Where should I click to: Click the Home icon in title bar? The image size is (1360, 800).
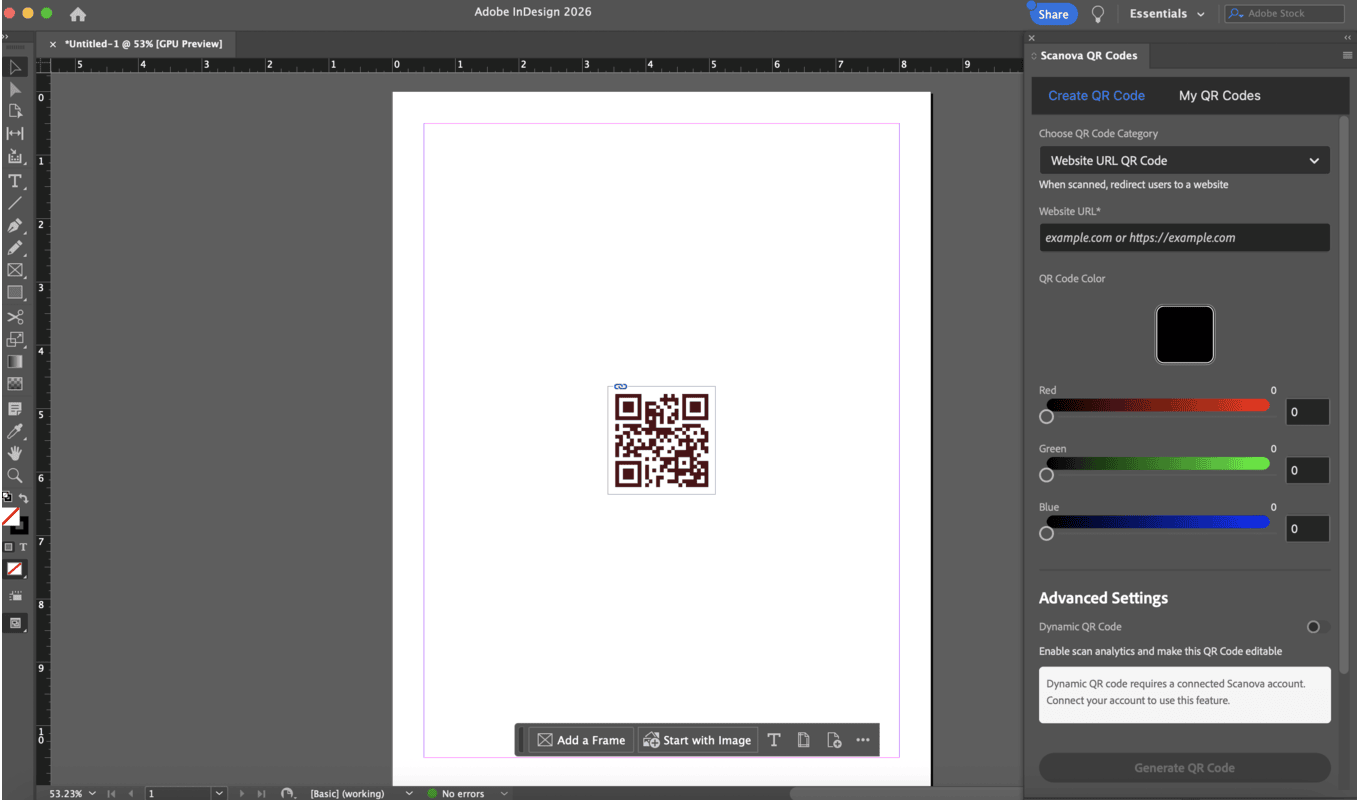[78, 14]
